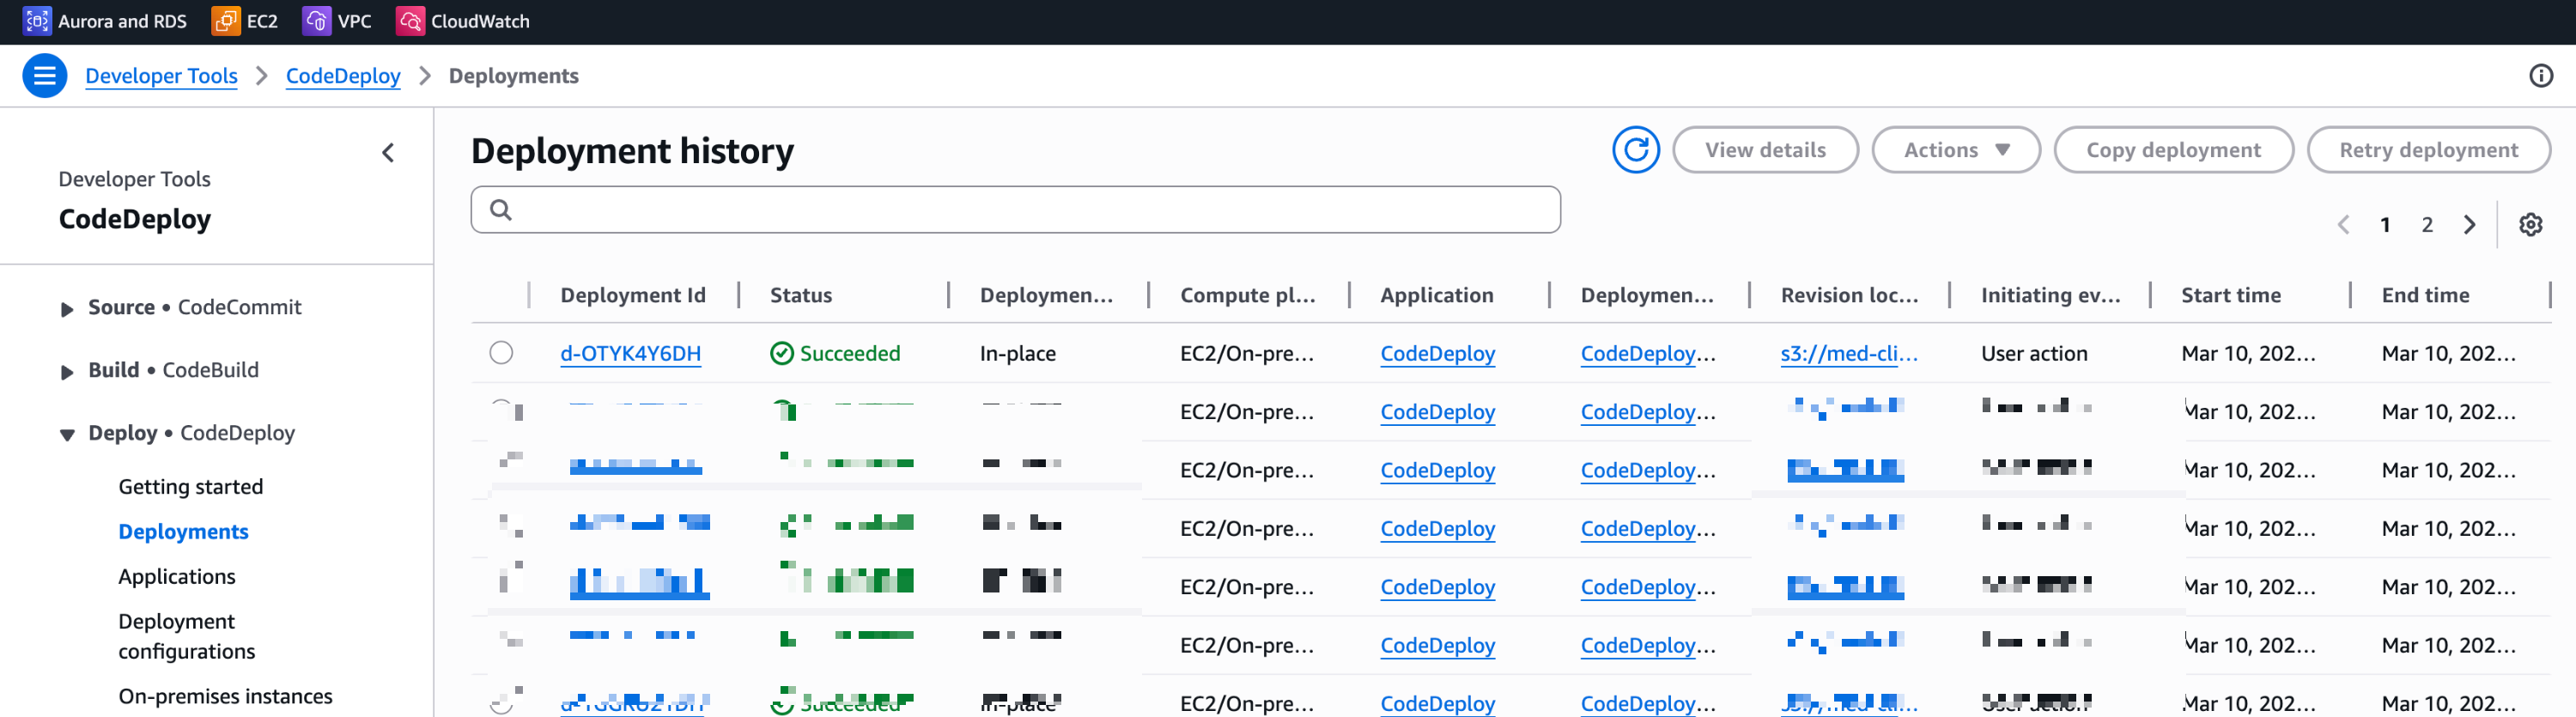Go to previous page of deployments
The width and height of the screenshot is (2576, 717).
(x=2343, y=225)
